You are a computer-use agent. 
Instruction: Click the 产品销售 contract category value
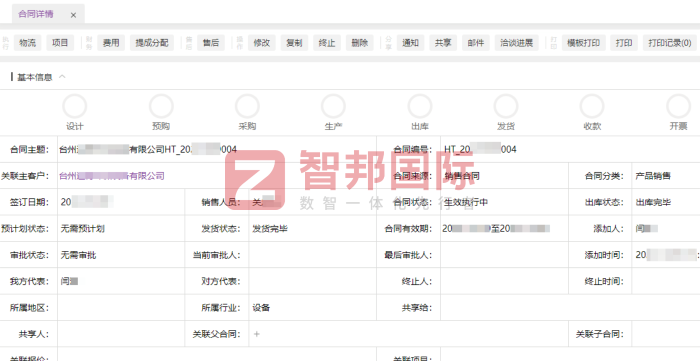[653, 176]
